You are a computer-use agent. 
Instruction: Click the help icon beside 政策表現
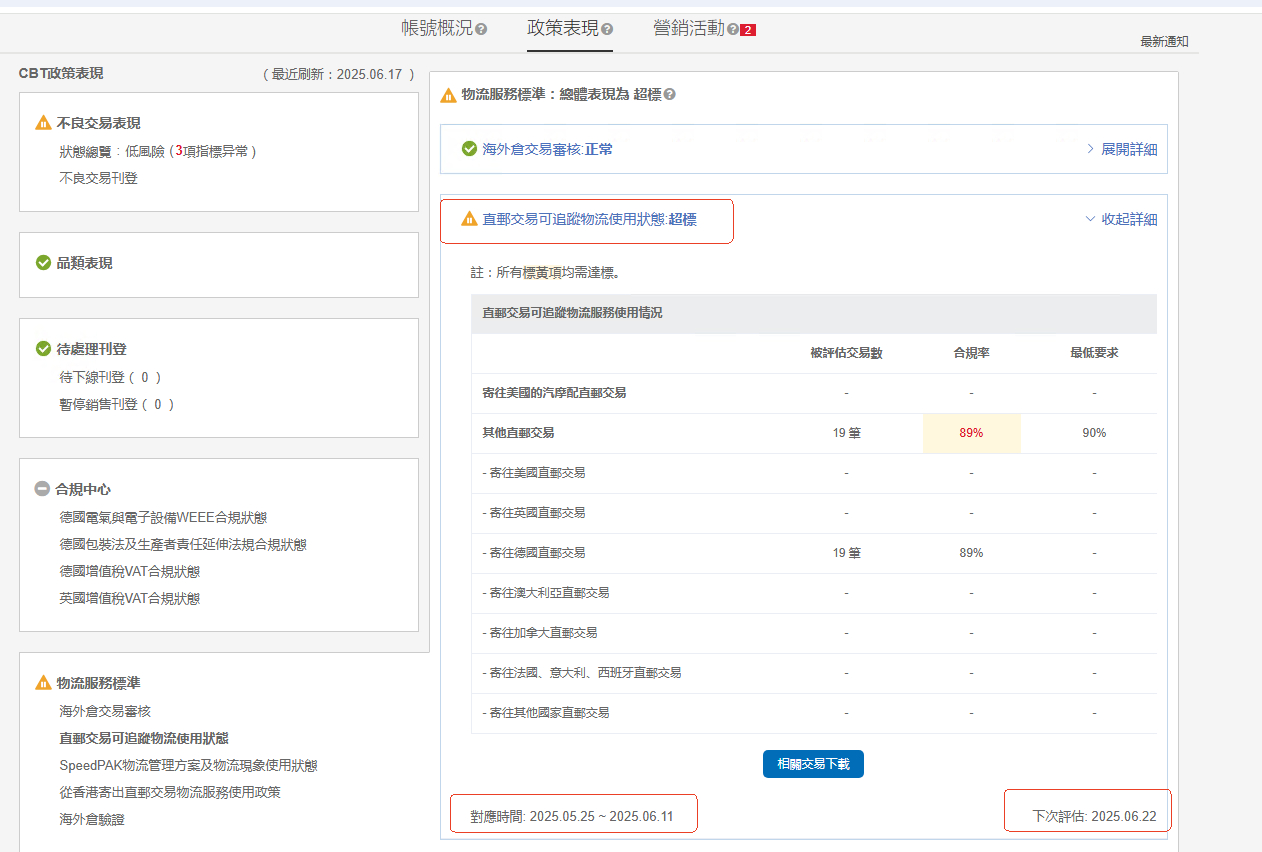(607, 30)
